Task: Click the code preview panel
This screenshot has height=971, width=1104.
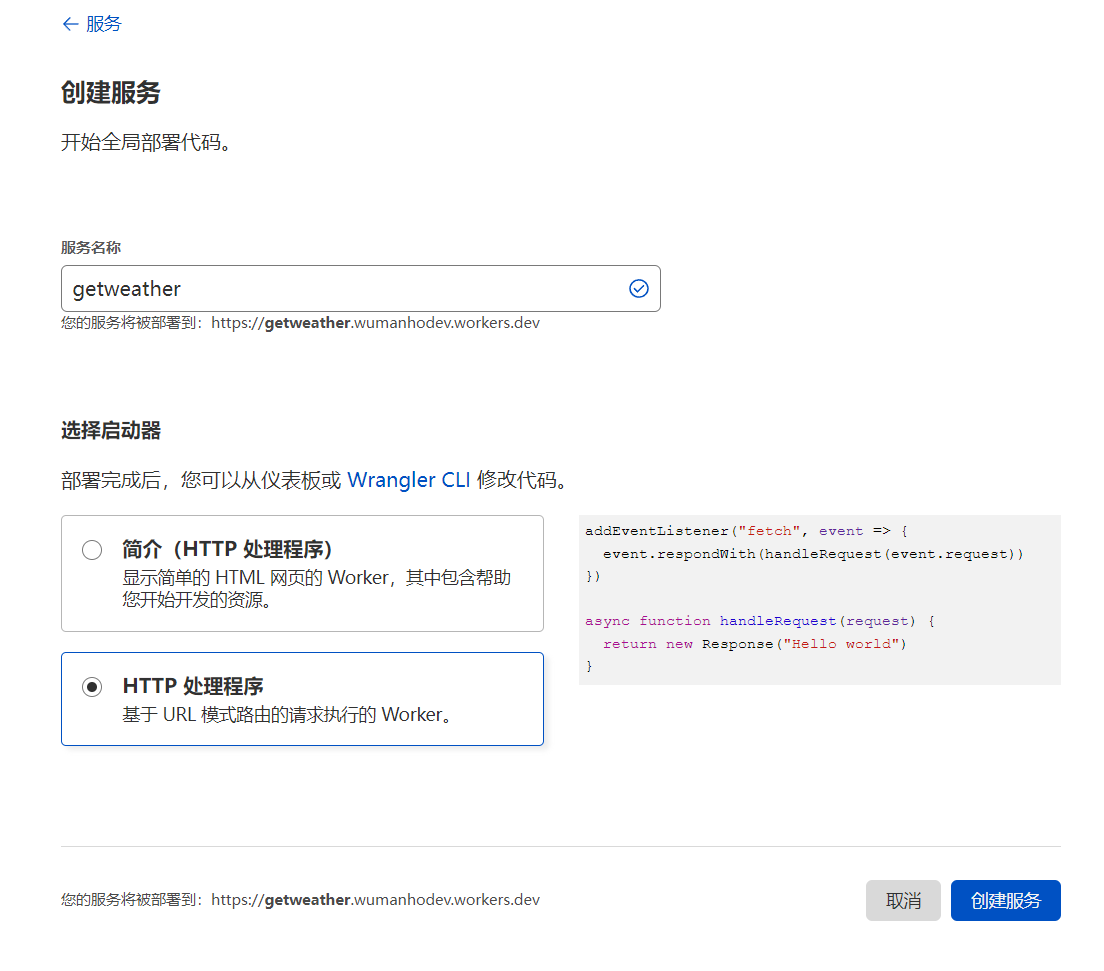Action: 820,598
